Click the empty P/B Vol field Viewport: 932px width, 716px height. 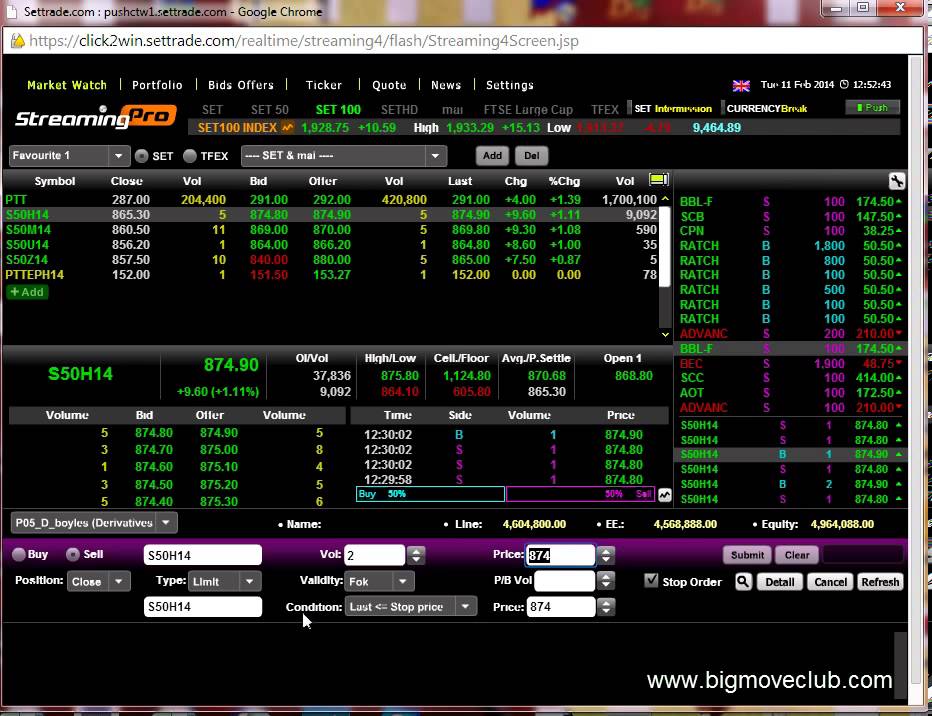pos(564,581)
